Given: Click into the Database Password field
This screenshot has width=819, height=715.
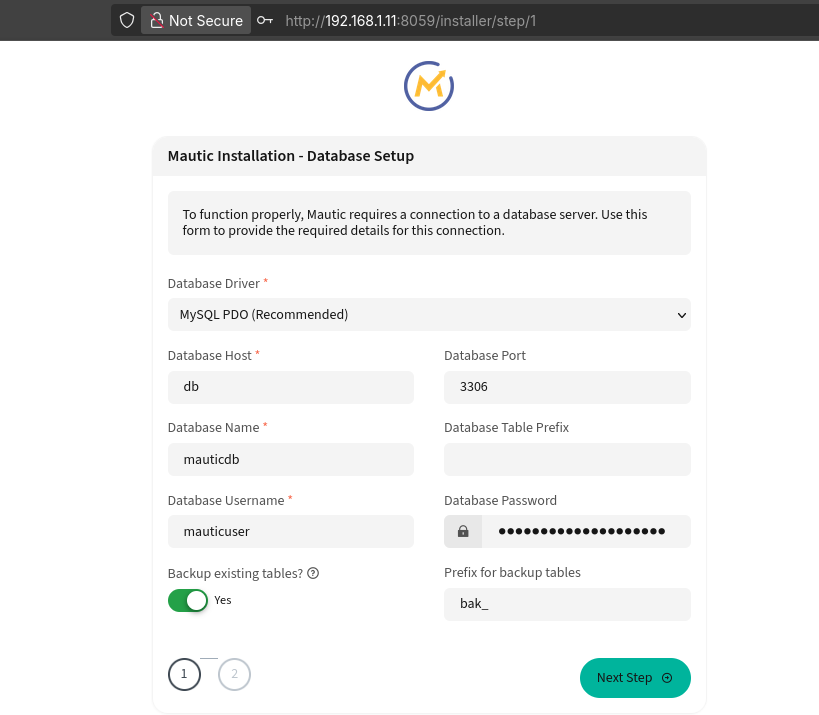Looking at the screenshot, I should point(585,532).
